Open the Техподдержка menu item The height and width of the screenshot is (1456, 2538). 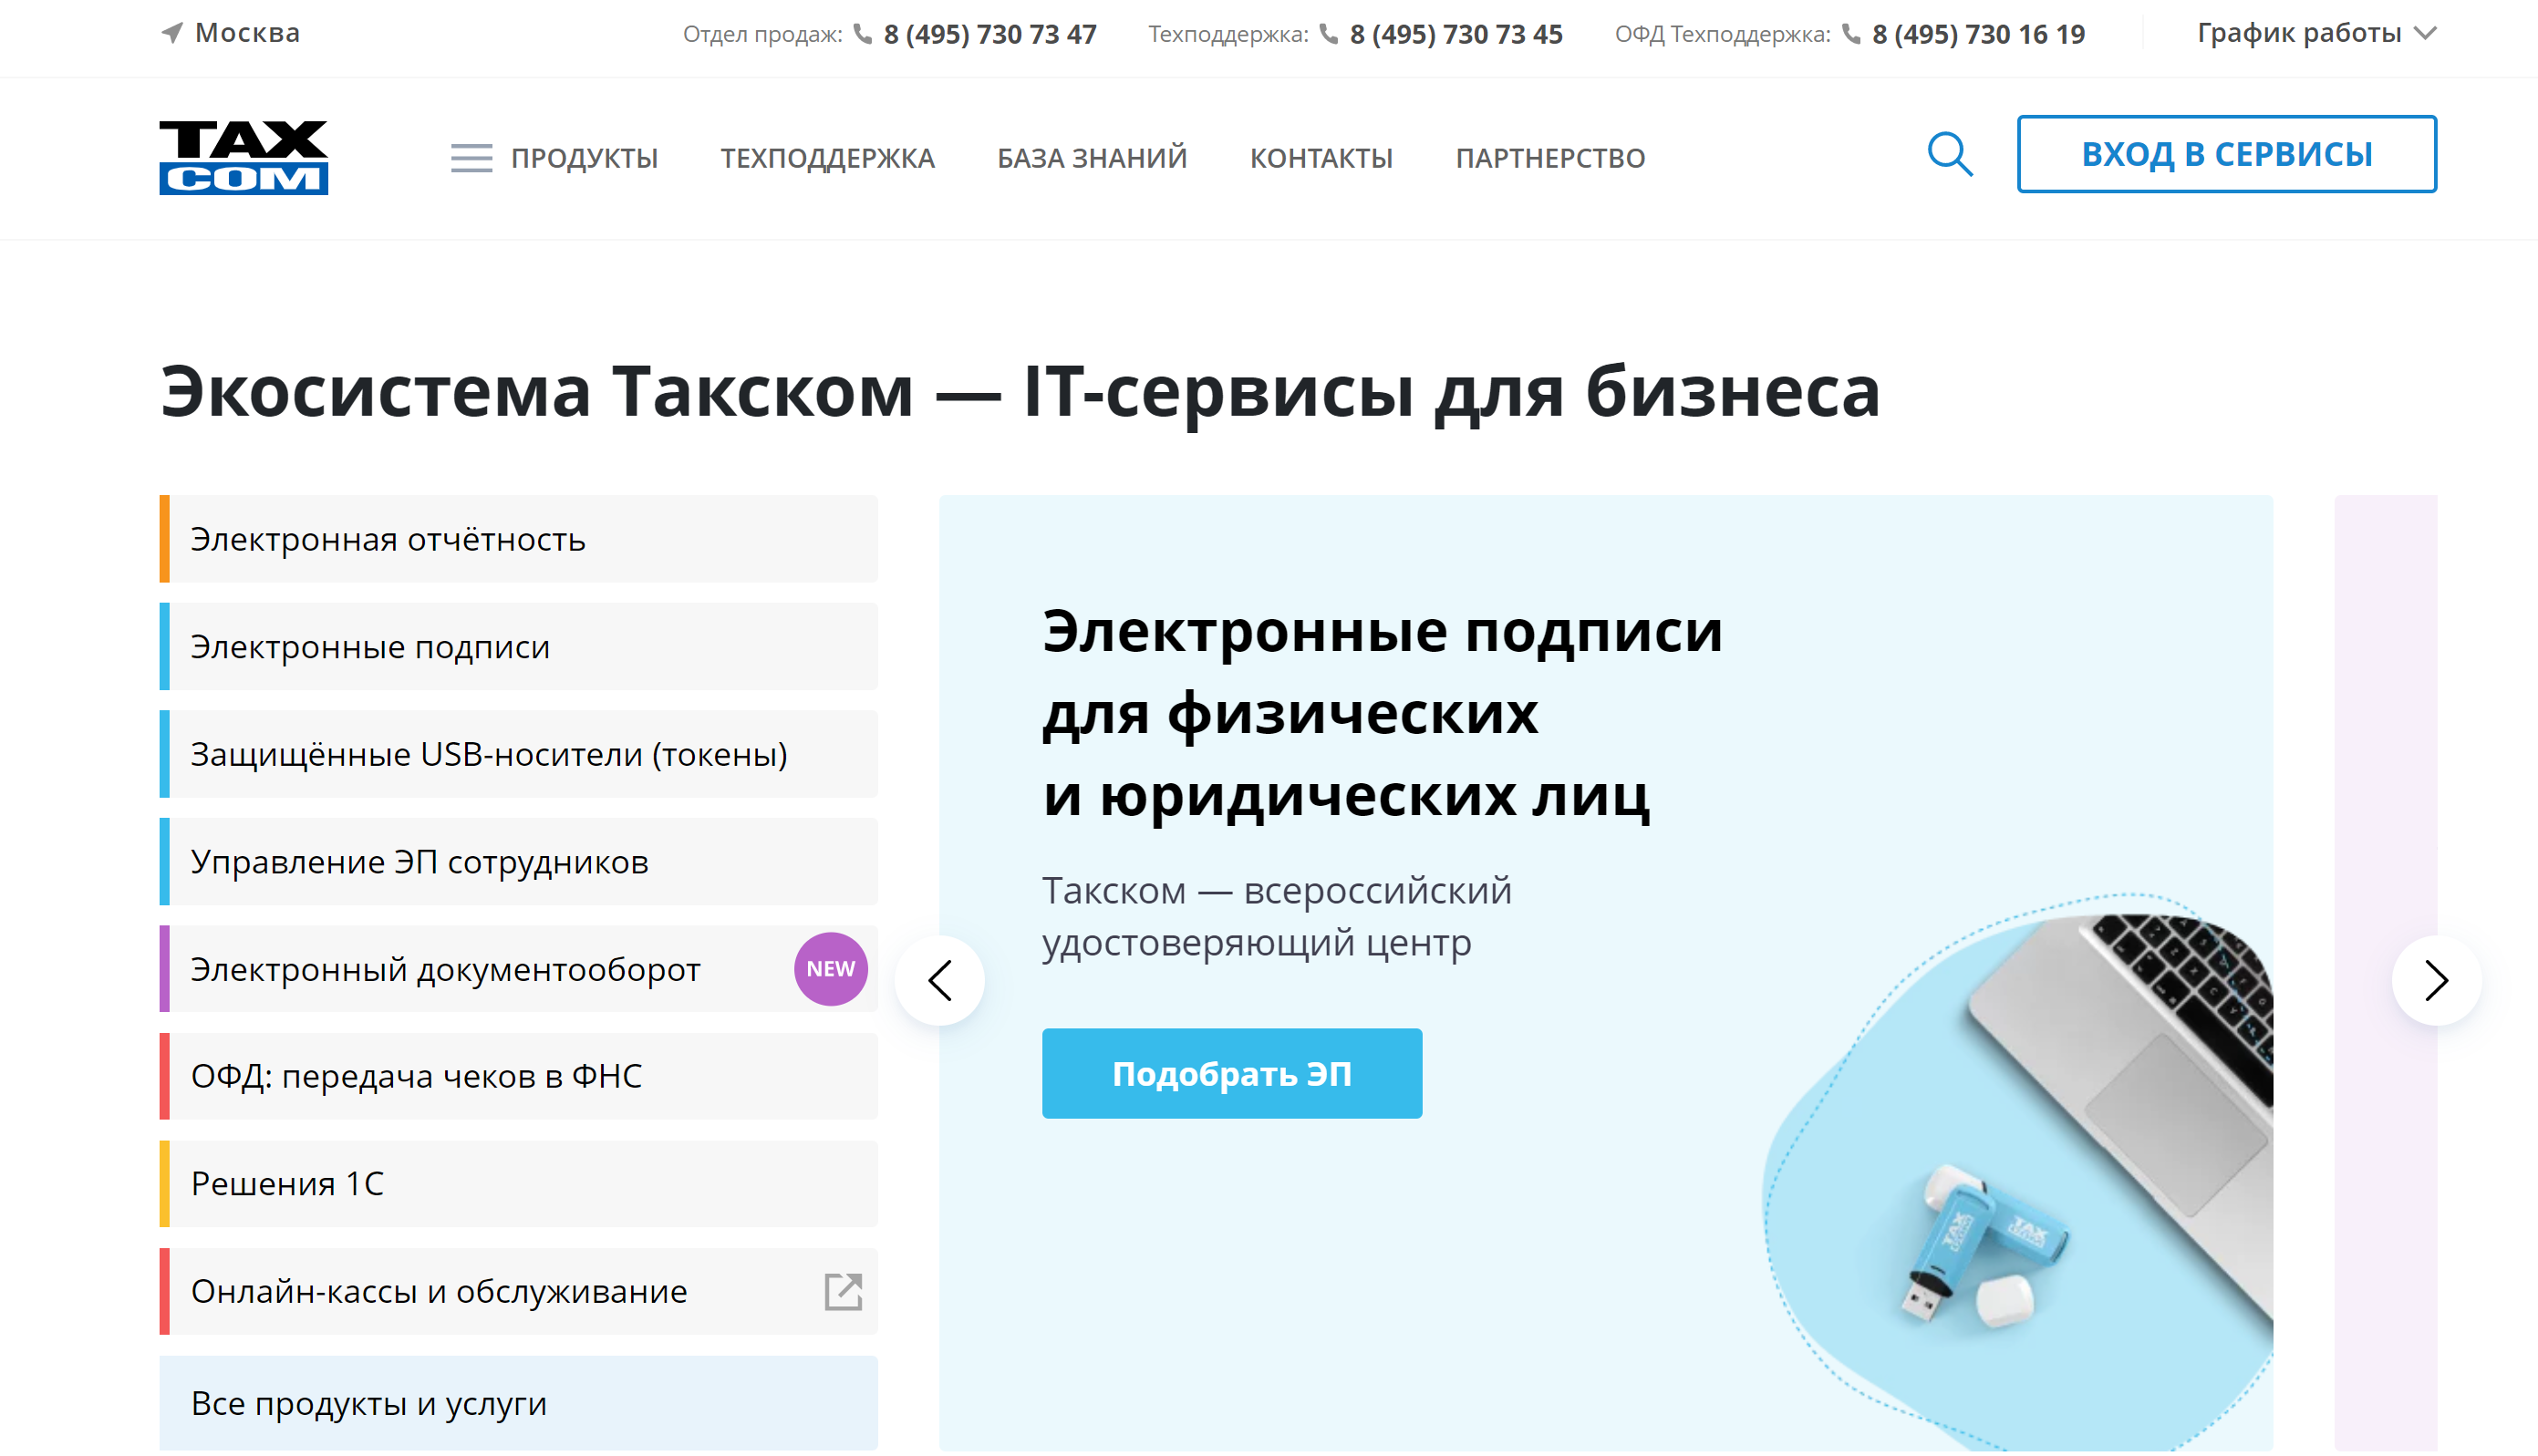click(x=827, y=158)
